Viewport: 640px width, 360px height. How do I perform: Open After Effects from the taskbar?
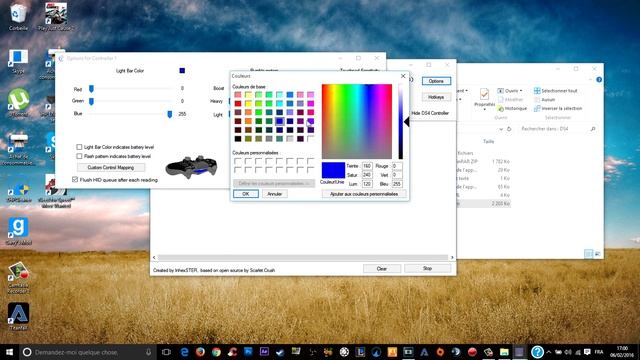pos(264,351)
